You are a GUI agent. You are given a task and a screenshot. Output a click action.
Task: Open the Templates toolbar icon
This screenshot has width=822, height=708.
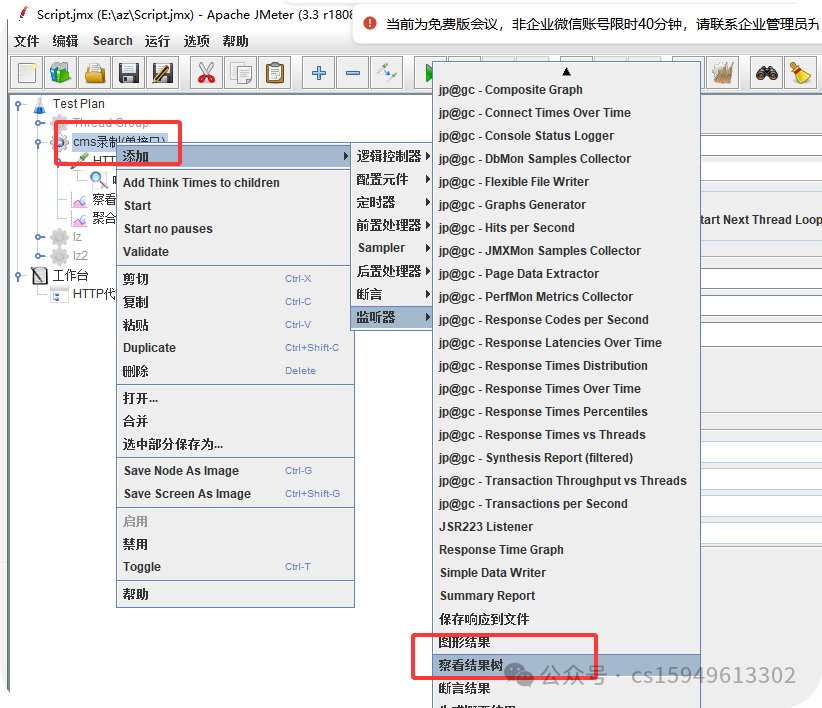[x=60, y=73]
